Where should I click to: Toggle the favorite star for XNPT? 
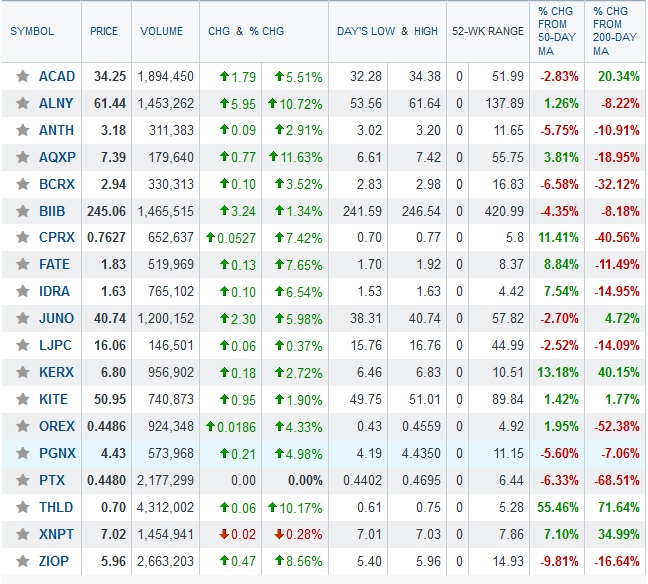point(23,534)
